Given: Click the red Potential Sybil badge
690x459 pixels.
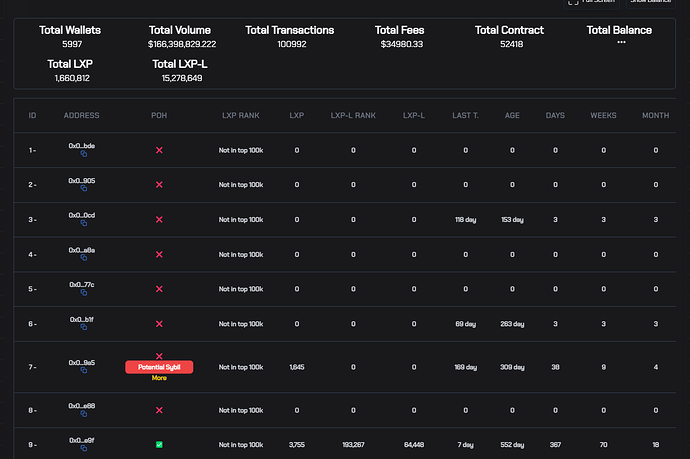Looking at the screenshot, I should point(159,367).
